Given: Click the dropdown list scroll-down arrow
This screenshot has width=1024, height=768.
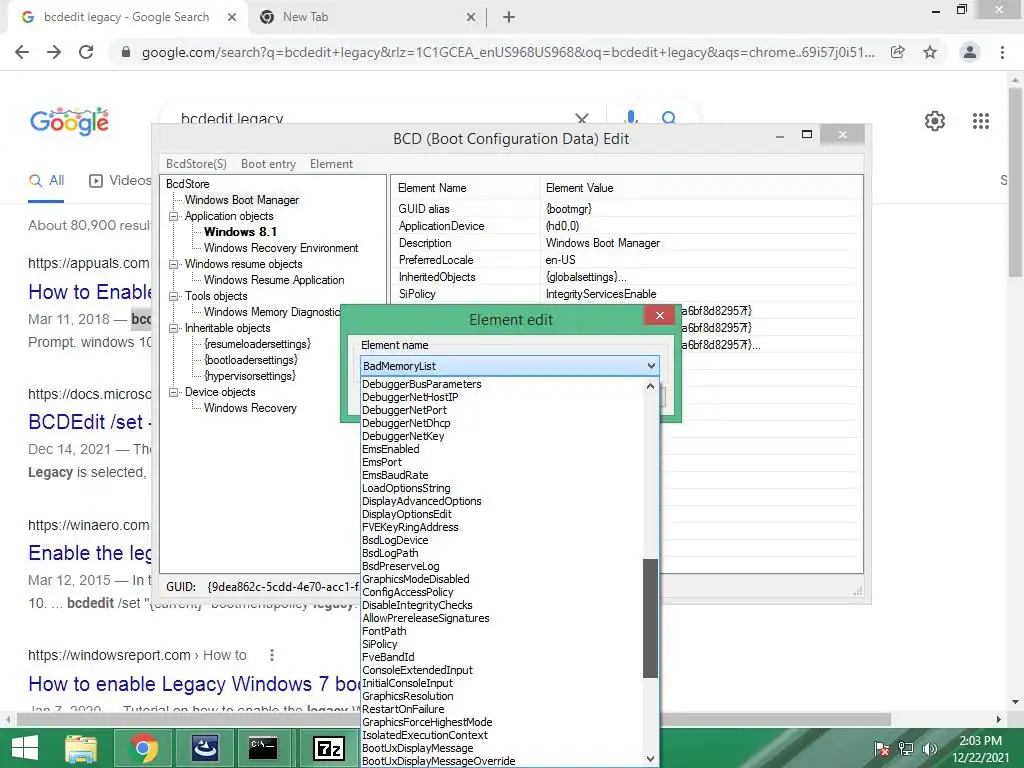Looking at the screenshot, I should click(x=650, y=759).
